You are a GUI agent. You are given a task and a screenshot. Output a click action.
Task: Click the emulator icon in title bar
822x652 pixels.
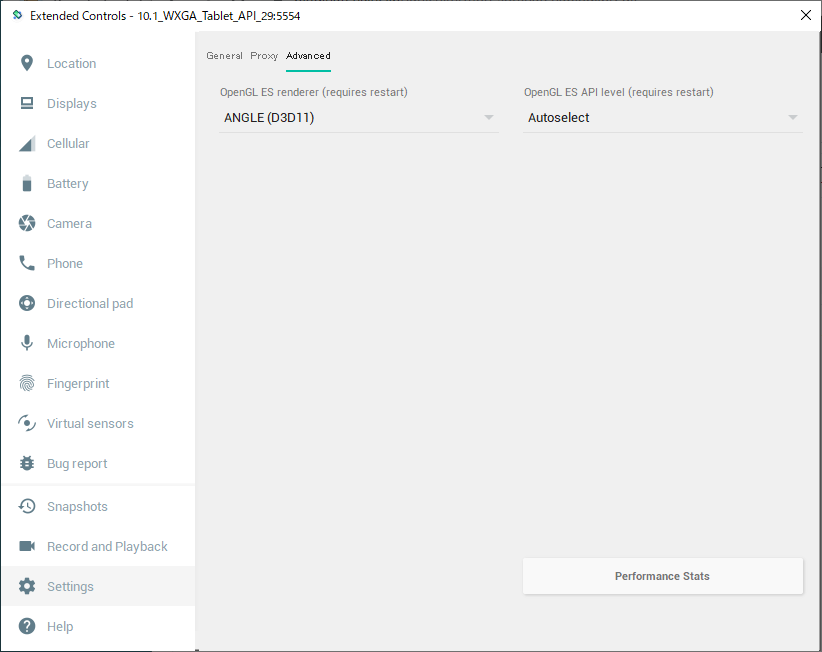[17, 15]
